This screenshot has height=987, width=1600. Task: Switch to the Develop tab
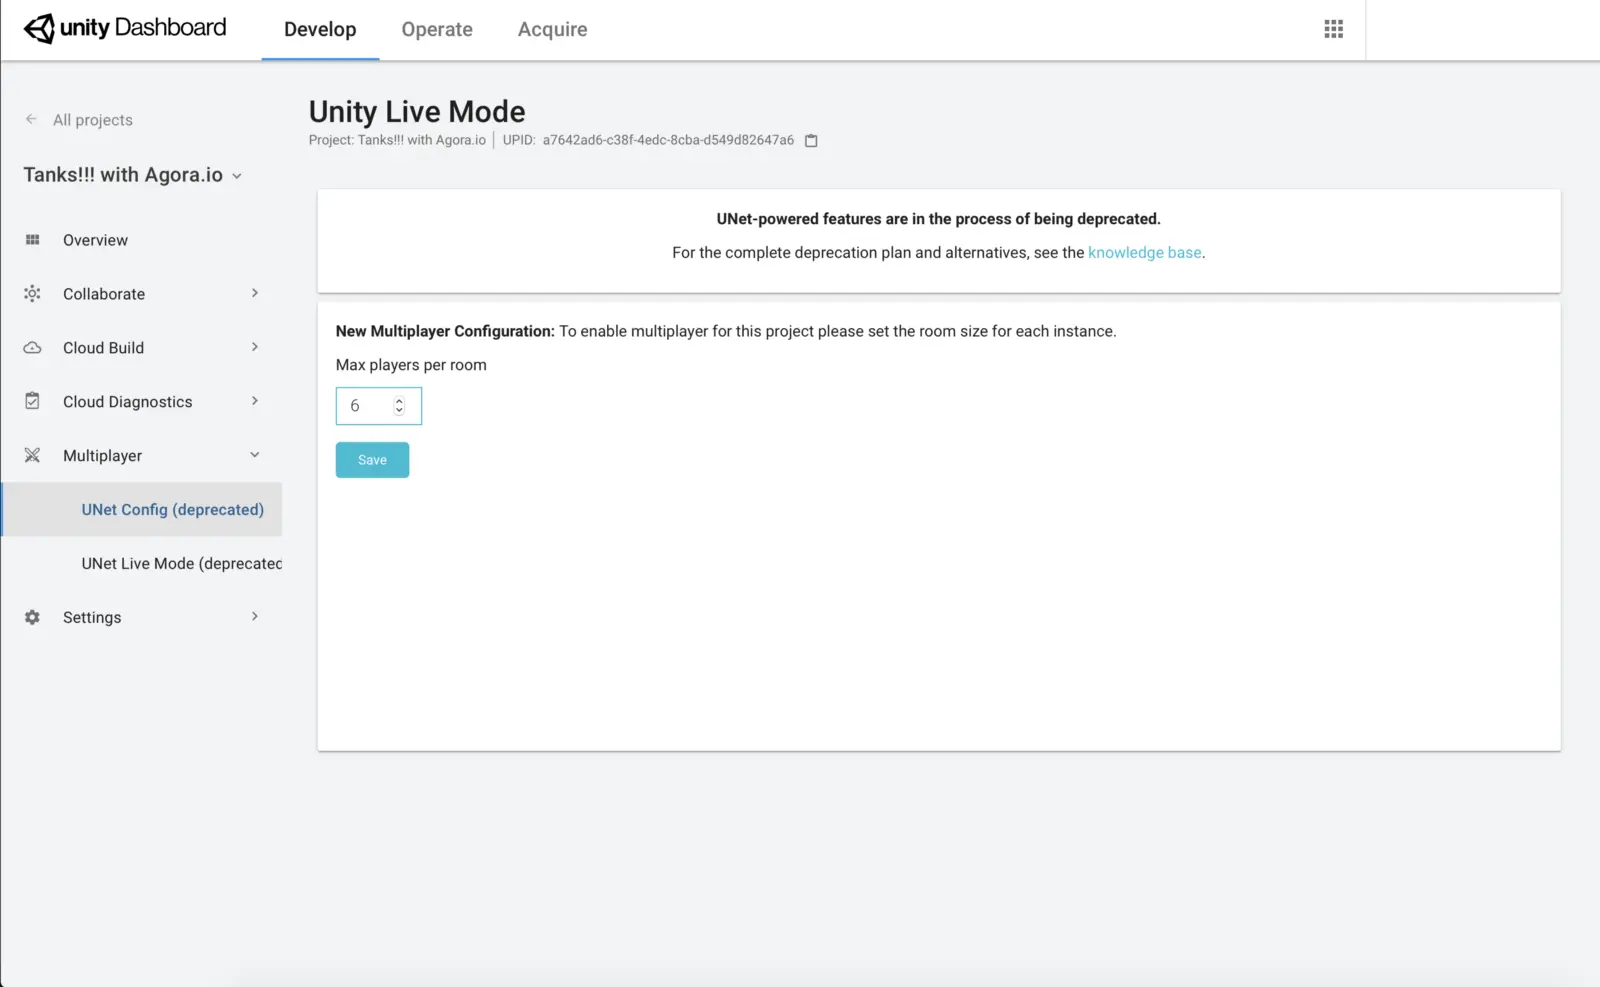pos(320,30)
